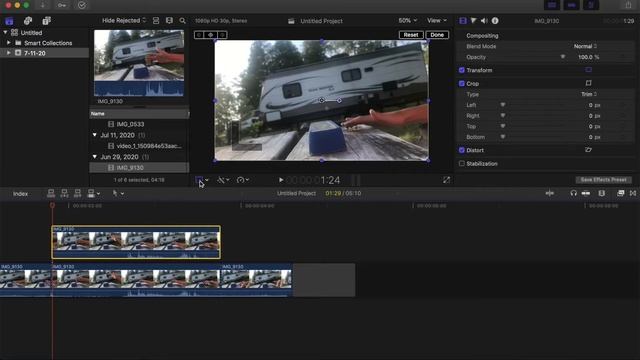Click the Share export icon
The height and width of the screenshot is (360, 640).
click(629, 5)
